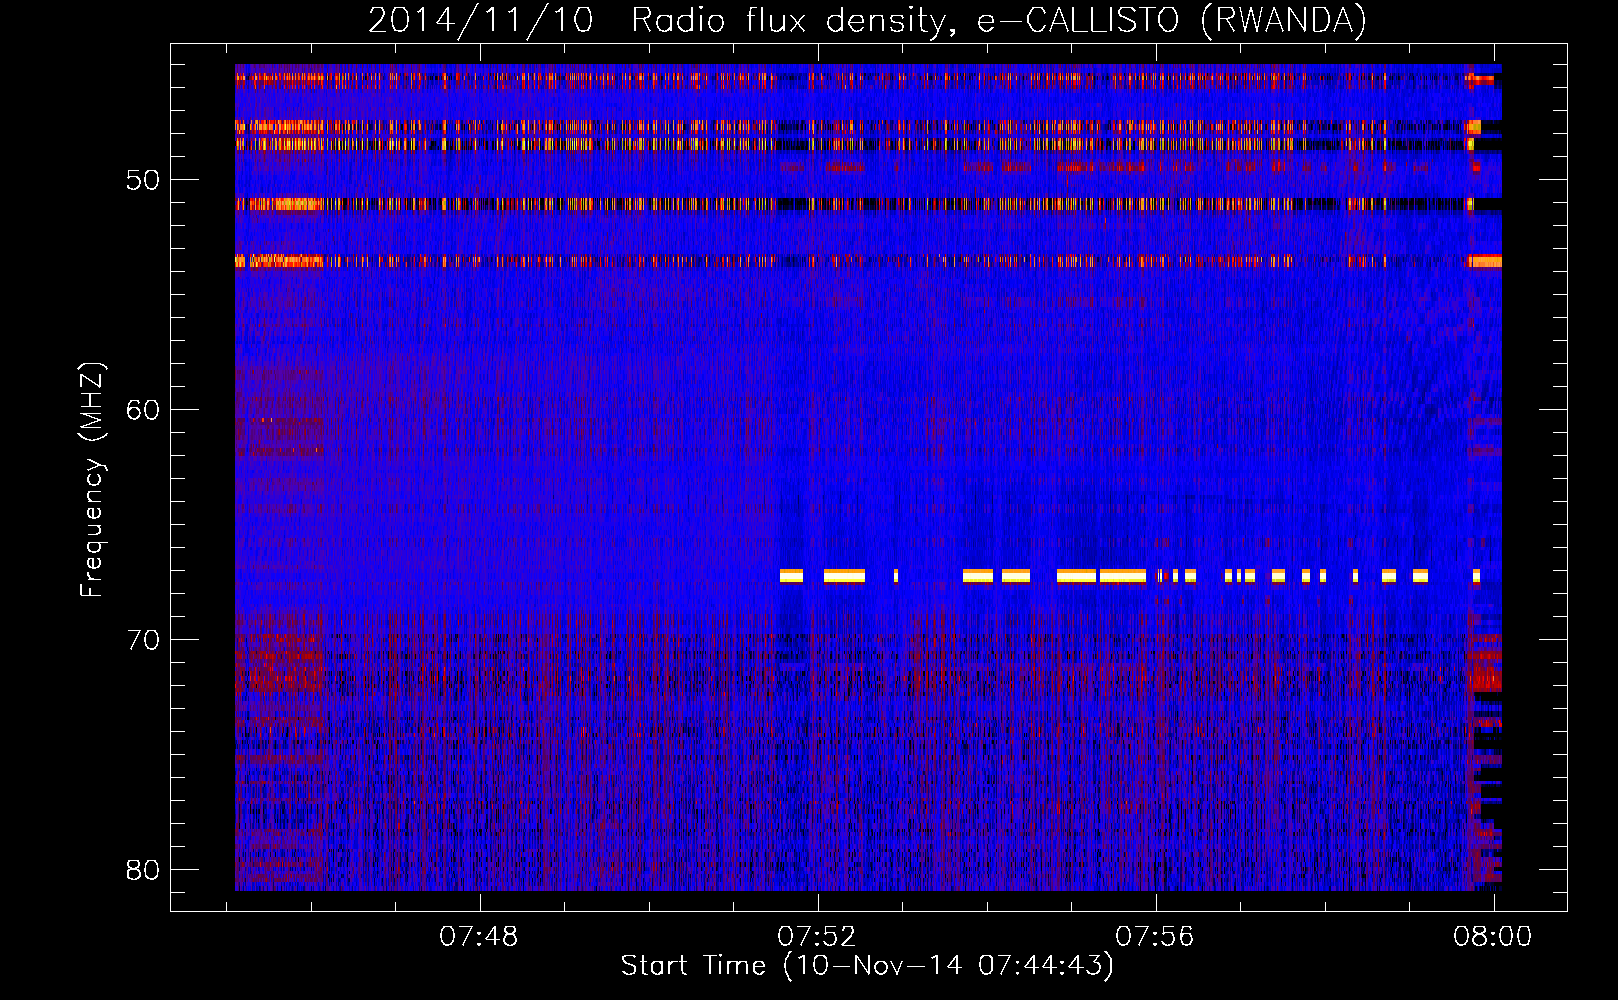Click the 'Frequency (MHZ)' y-axis label

(x=92, y=479)
